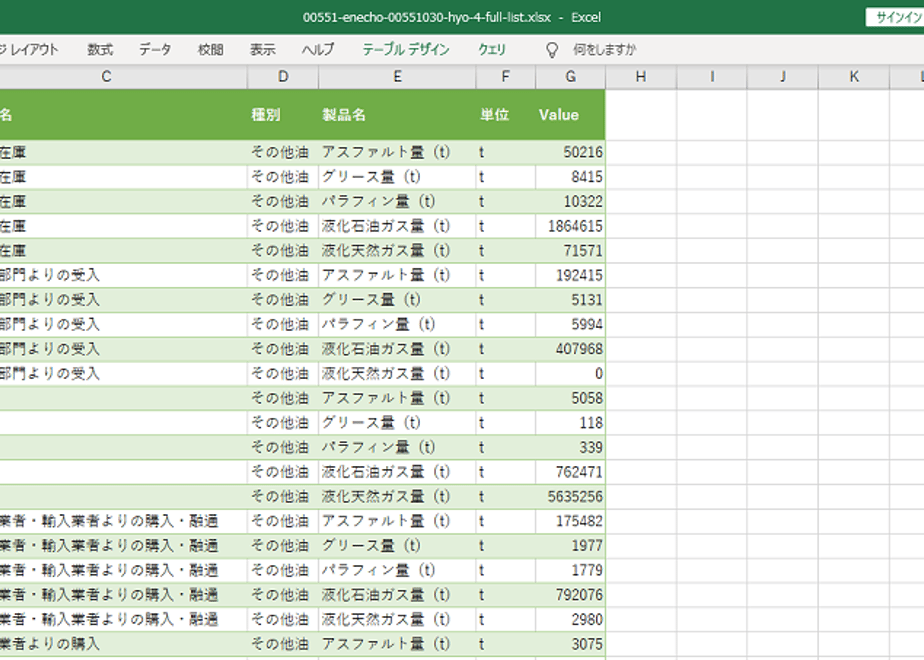The width and height of the screenshot is (924, 660).
Task: Select column G header
Action: (570, 77)
